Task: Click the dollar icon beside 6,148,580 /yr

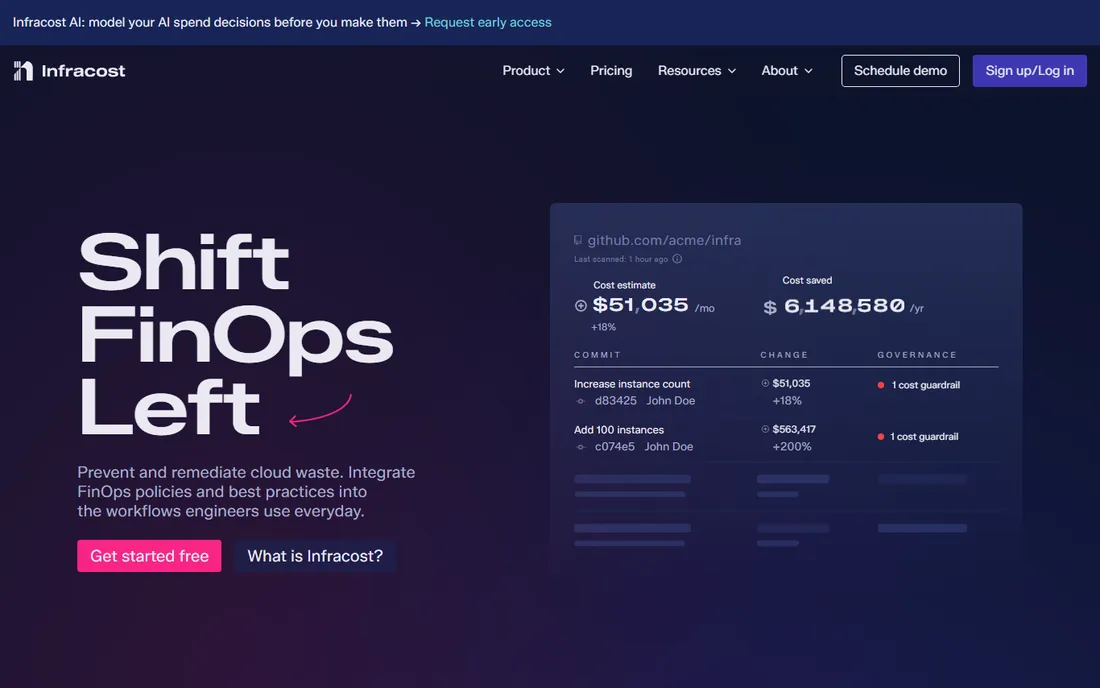Action: click(770, 307)
